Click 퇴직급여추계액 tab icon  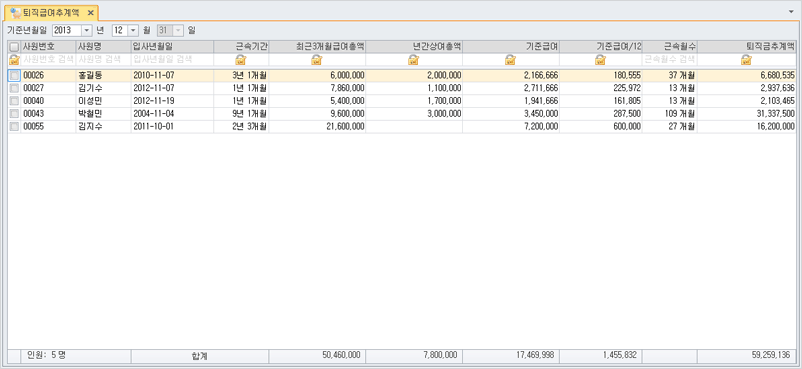tap(16, 12)
